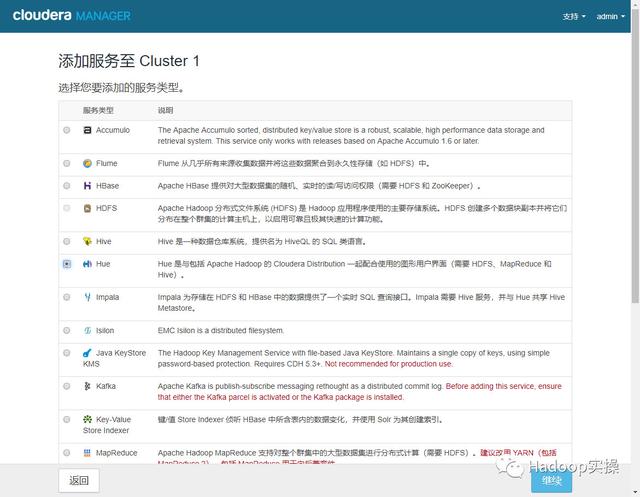Click the HDFS service icon

click(87, 208)
